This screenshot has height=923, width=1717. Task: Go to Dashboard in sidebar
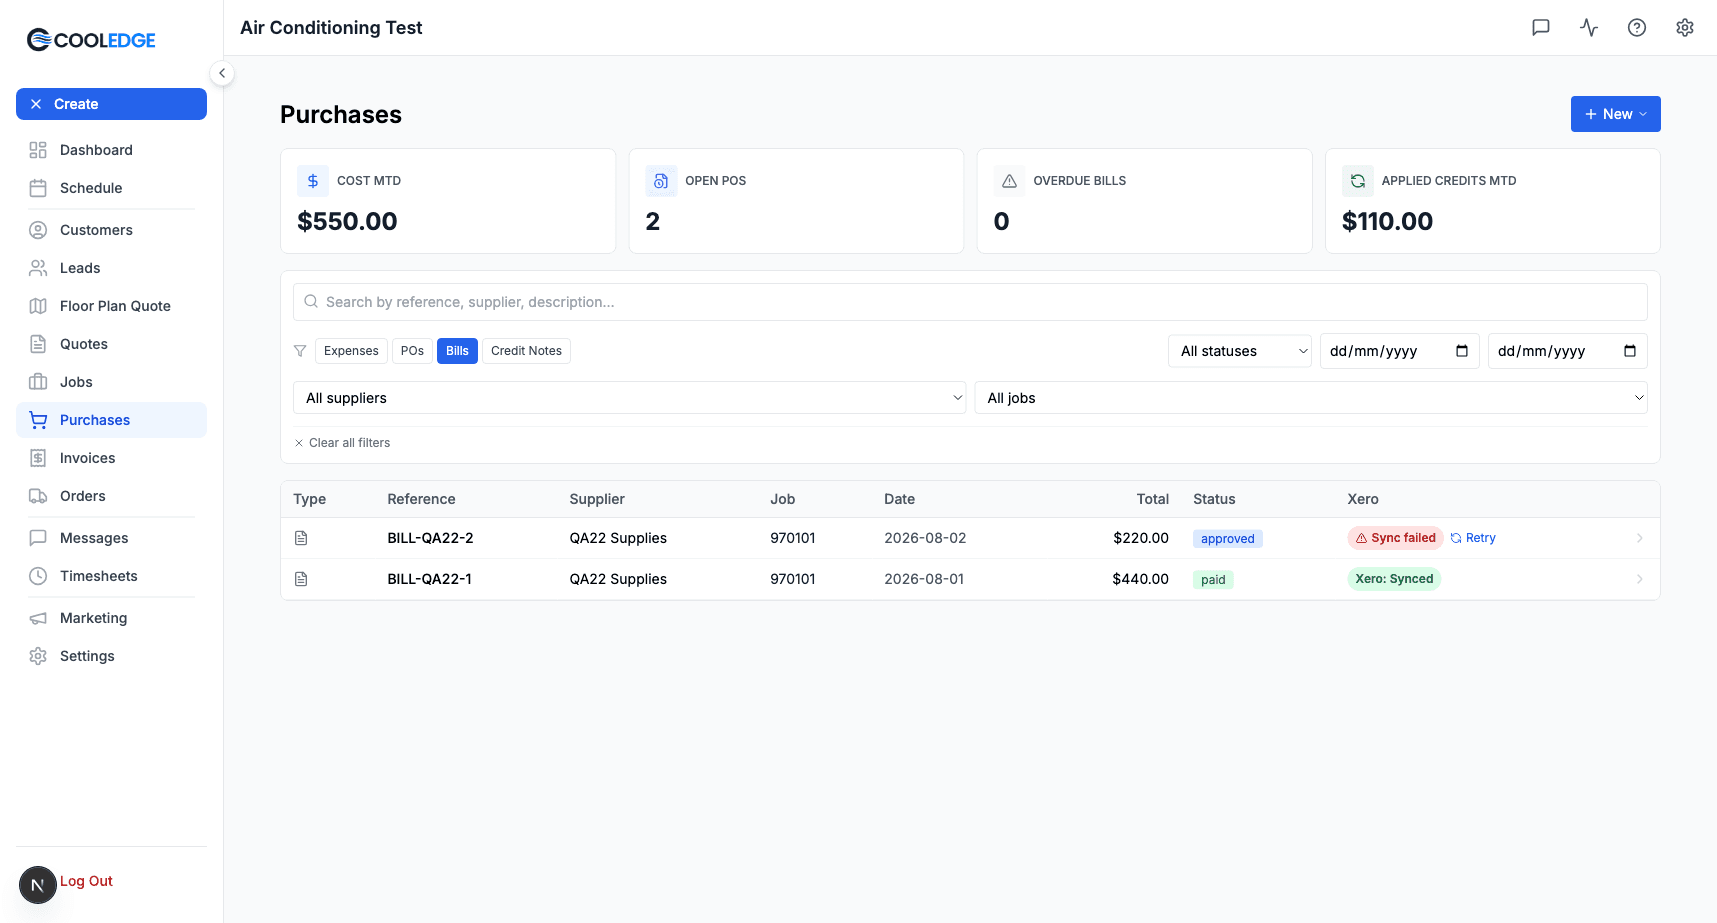pyautogui.click(x=111, y=150)
